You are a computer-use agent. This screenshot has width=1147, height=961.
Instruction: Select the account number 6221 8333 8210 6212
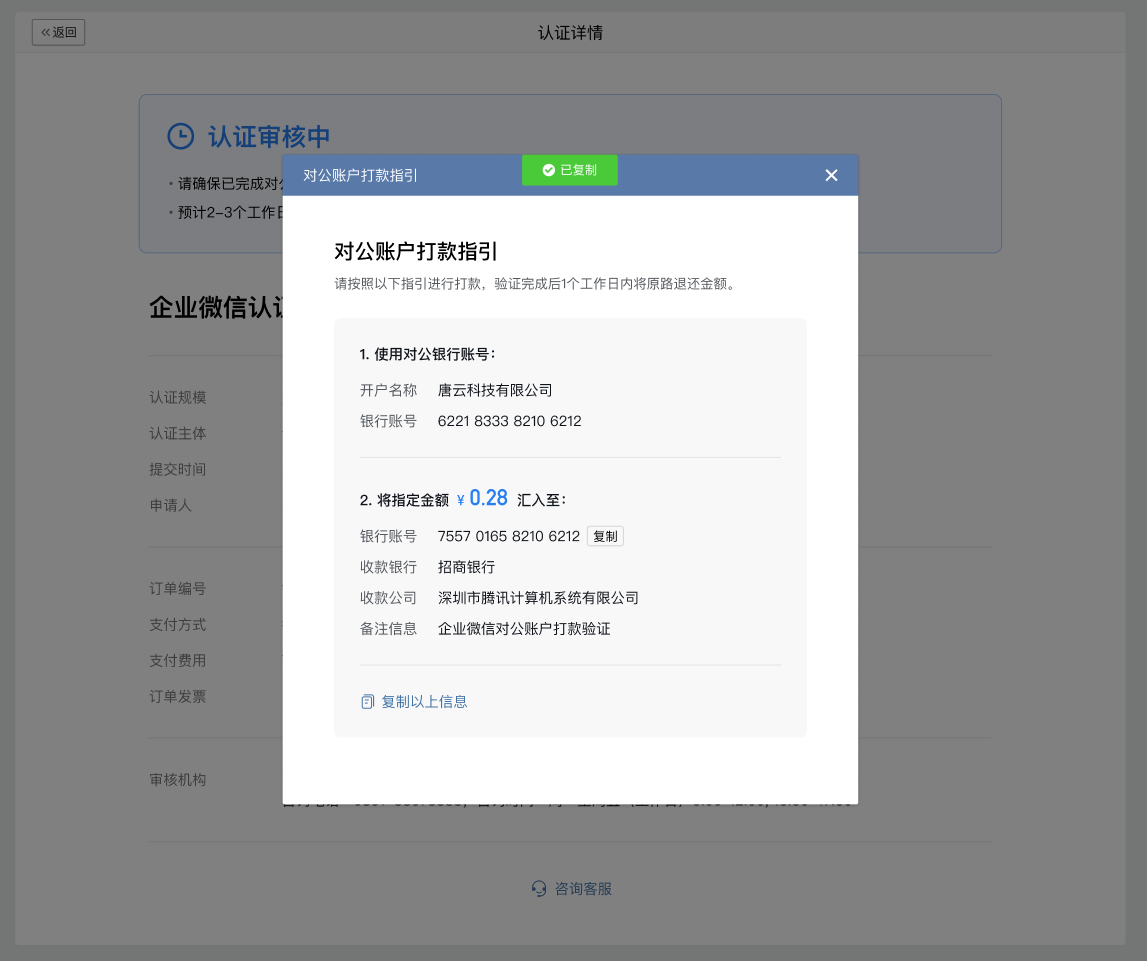510,421
